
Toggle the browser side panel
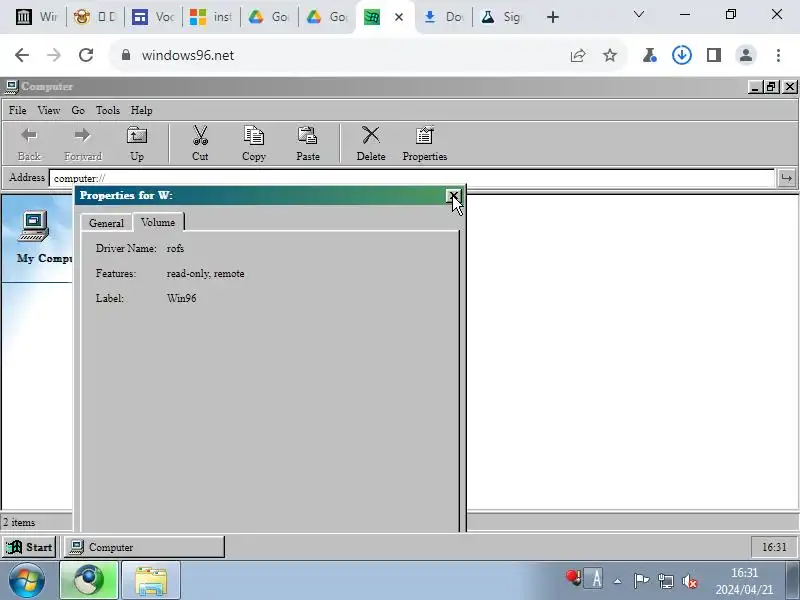[714, 55]
